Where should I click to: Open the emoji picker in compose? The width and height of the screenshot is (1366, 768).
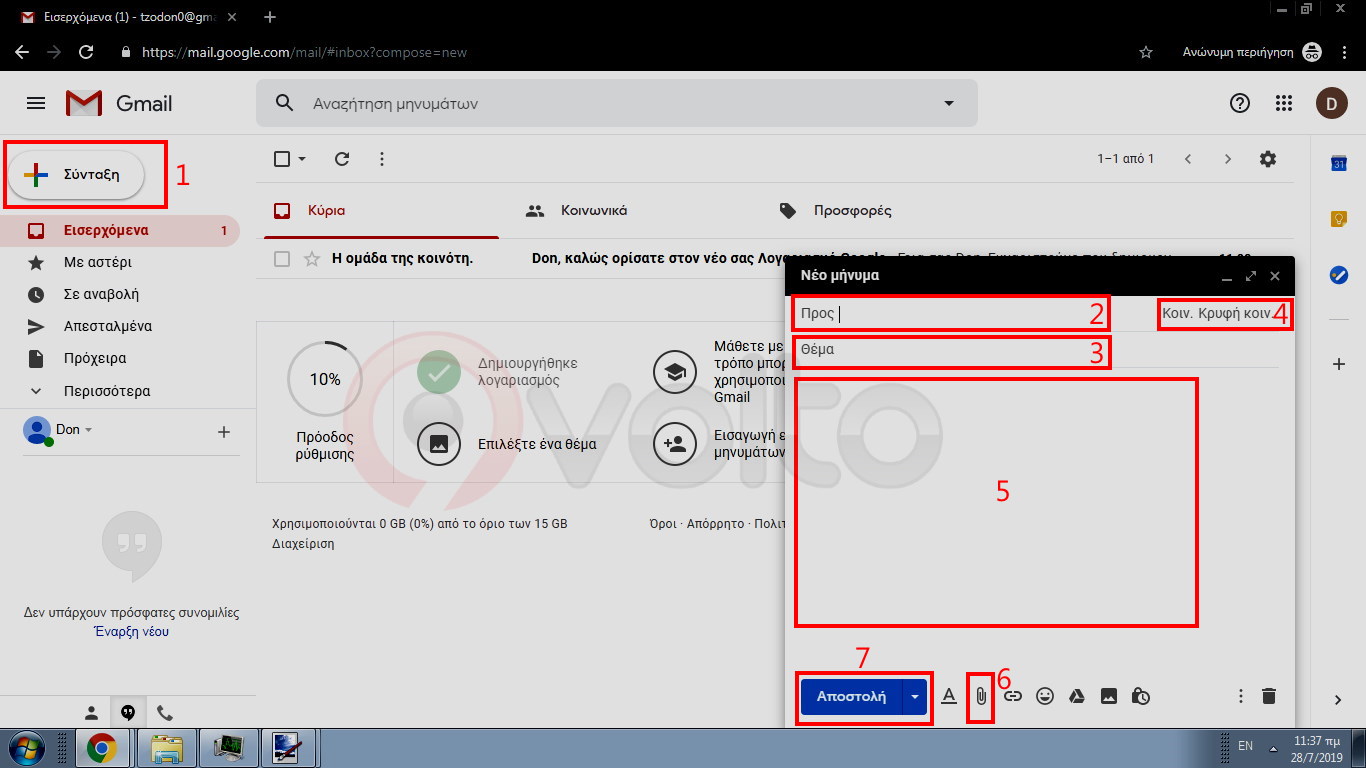(1045, 696)
